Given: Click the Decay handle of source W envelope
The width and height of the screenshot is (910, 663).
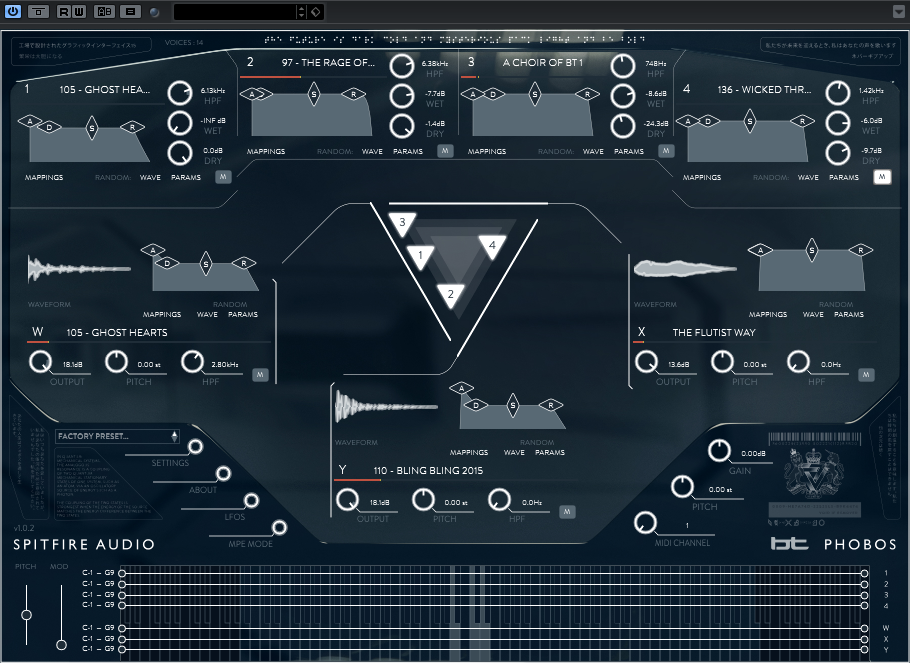Looking at the screenshot, I should click(167, 263).
